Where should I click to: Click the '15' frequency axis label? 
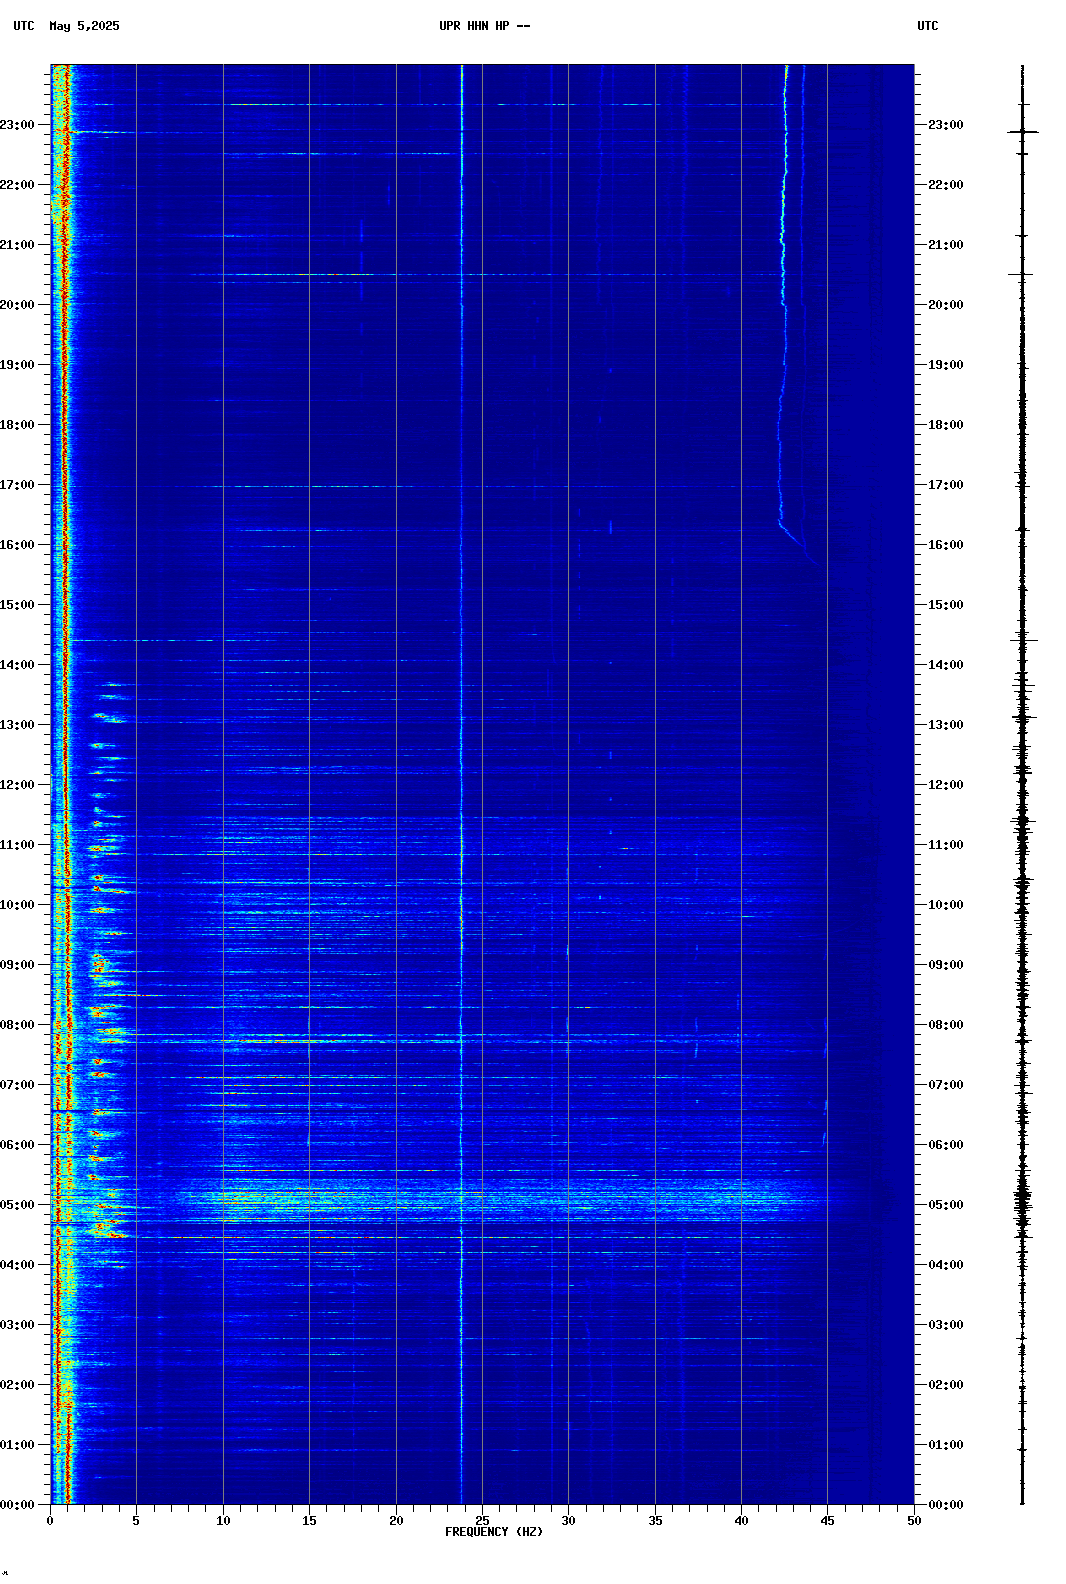click(x=309, y=1521)
